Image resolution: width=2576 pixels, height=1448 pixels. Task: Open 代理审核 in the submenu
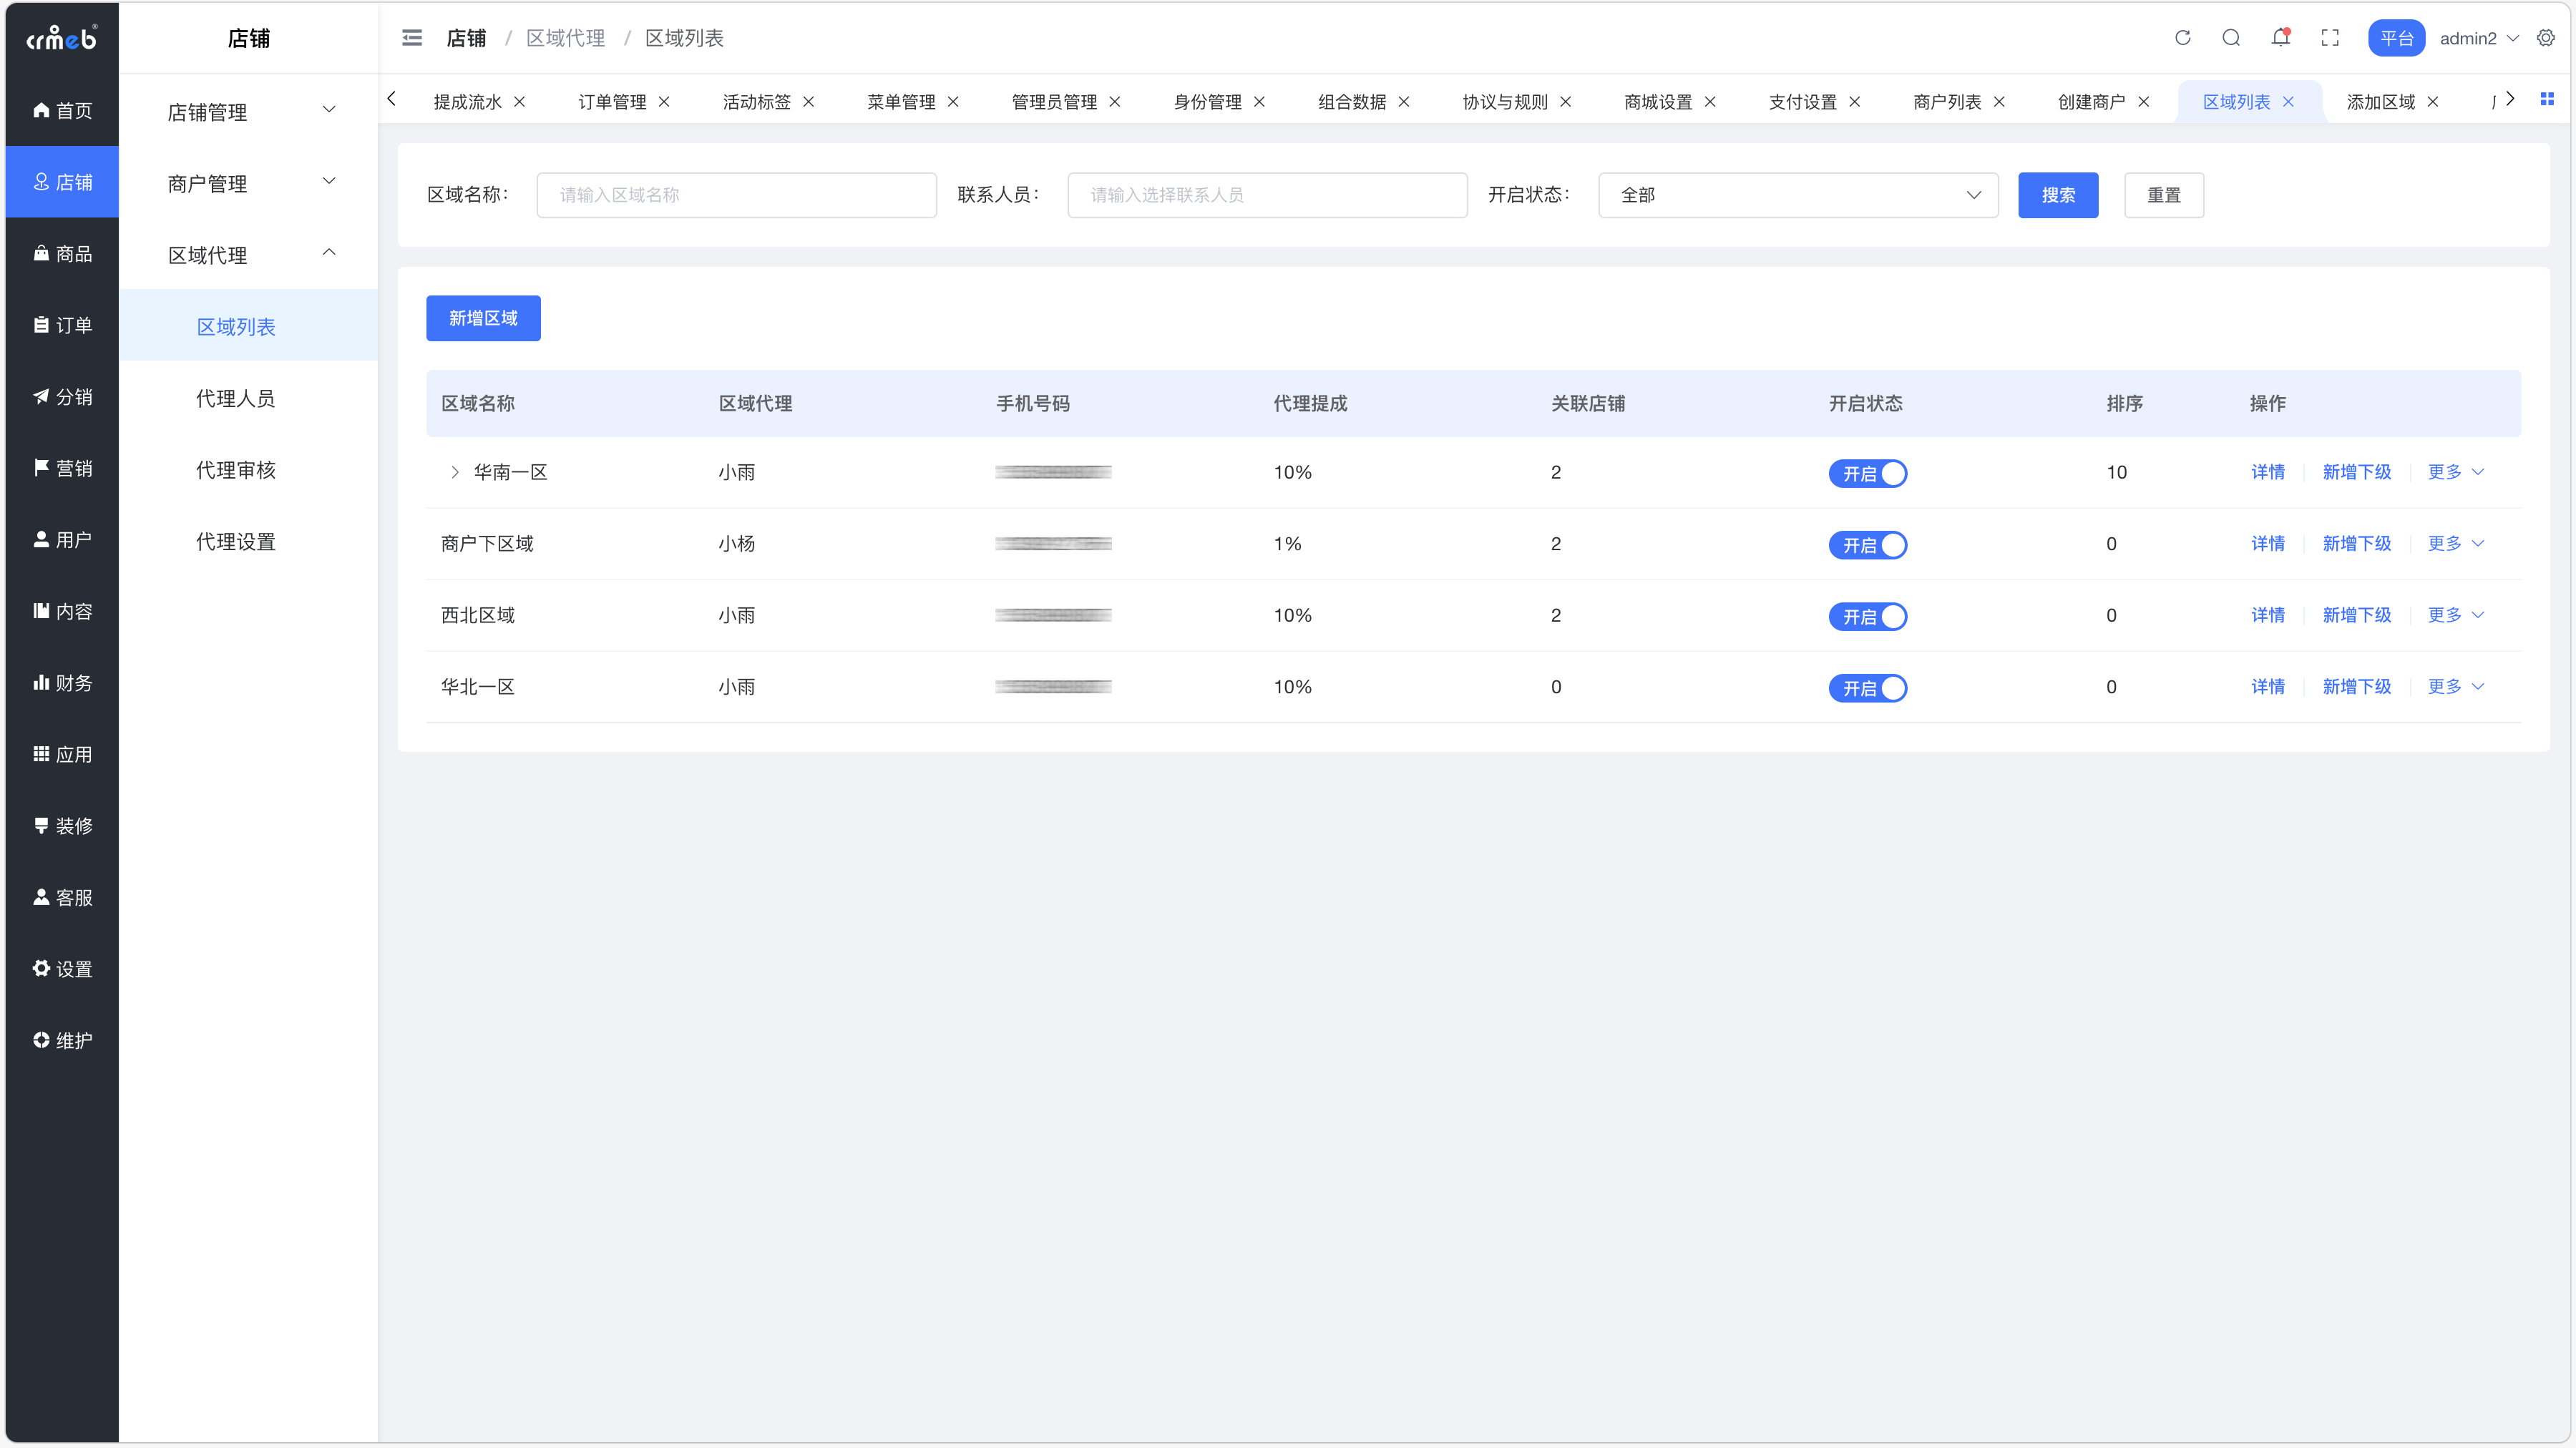coord(236,470)
